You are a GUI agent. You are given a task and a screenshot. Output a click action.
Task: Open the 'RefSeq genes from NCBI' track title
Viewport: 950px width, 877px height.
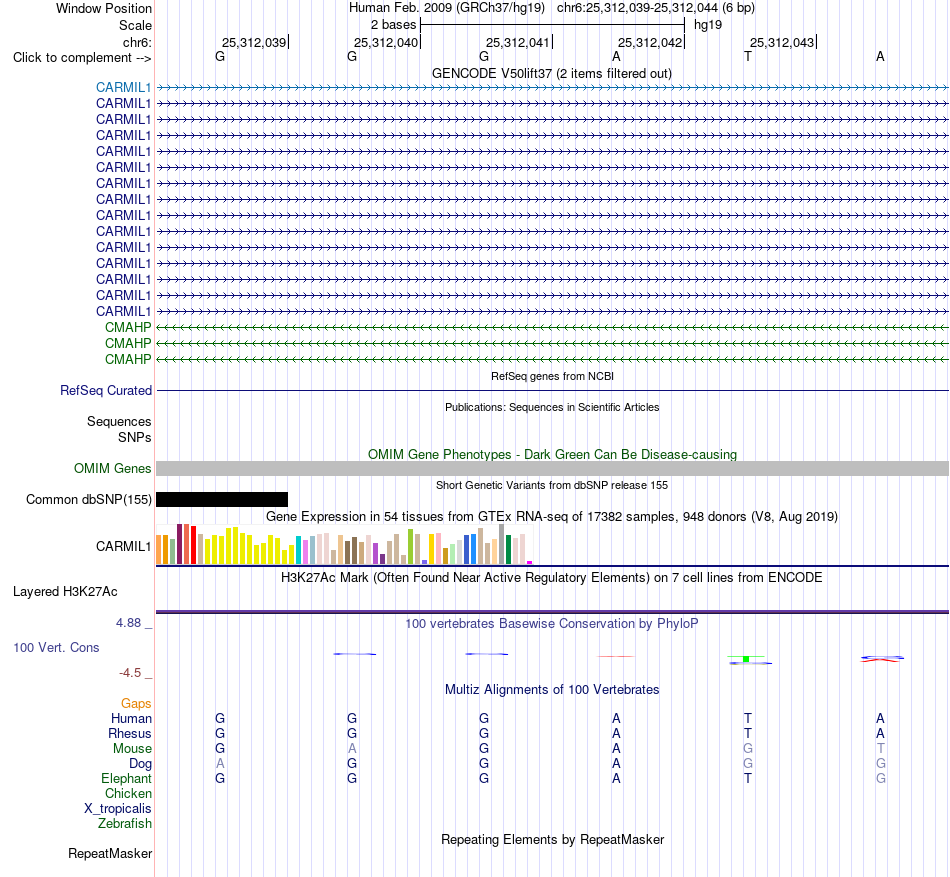552,376
